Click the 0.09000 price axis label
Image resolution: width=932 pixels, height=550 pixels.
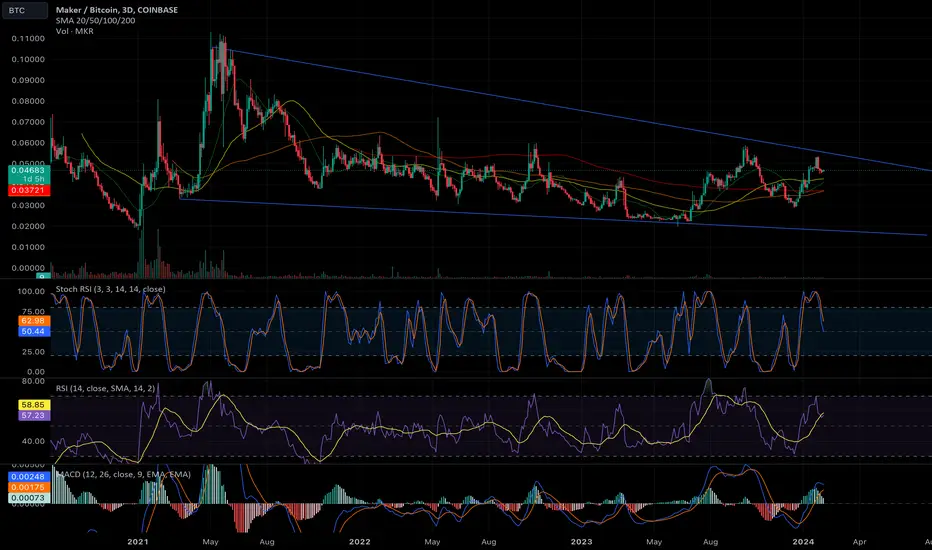(x=28, y=80)
